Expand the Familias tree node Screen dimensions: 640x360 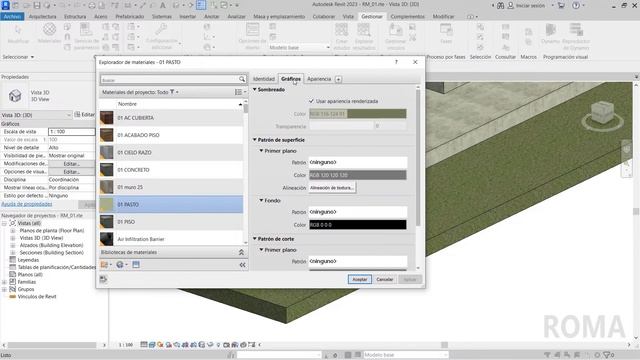tap(4, 282)
